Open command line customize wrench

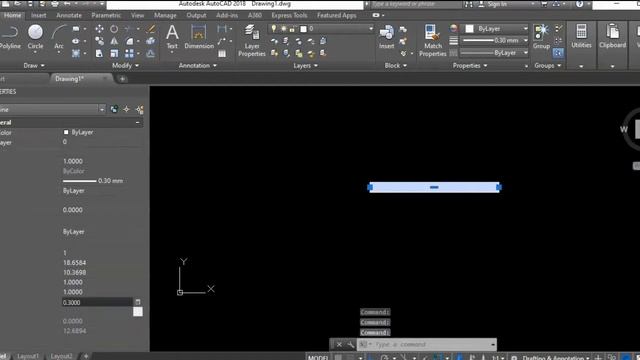pyautogui.click(x=351, y=344)
